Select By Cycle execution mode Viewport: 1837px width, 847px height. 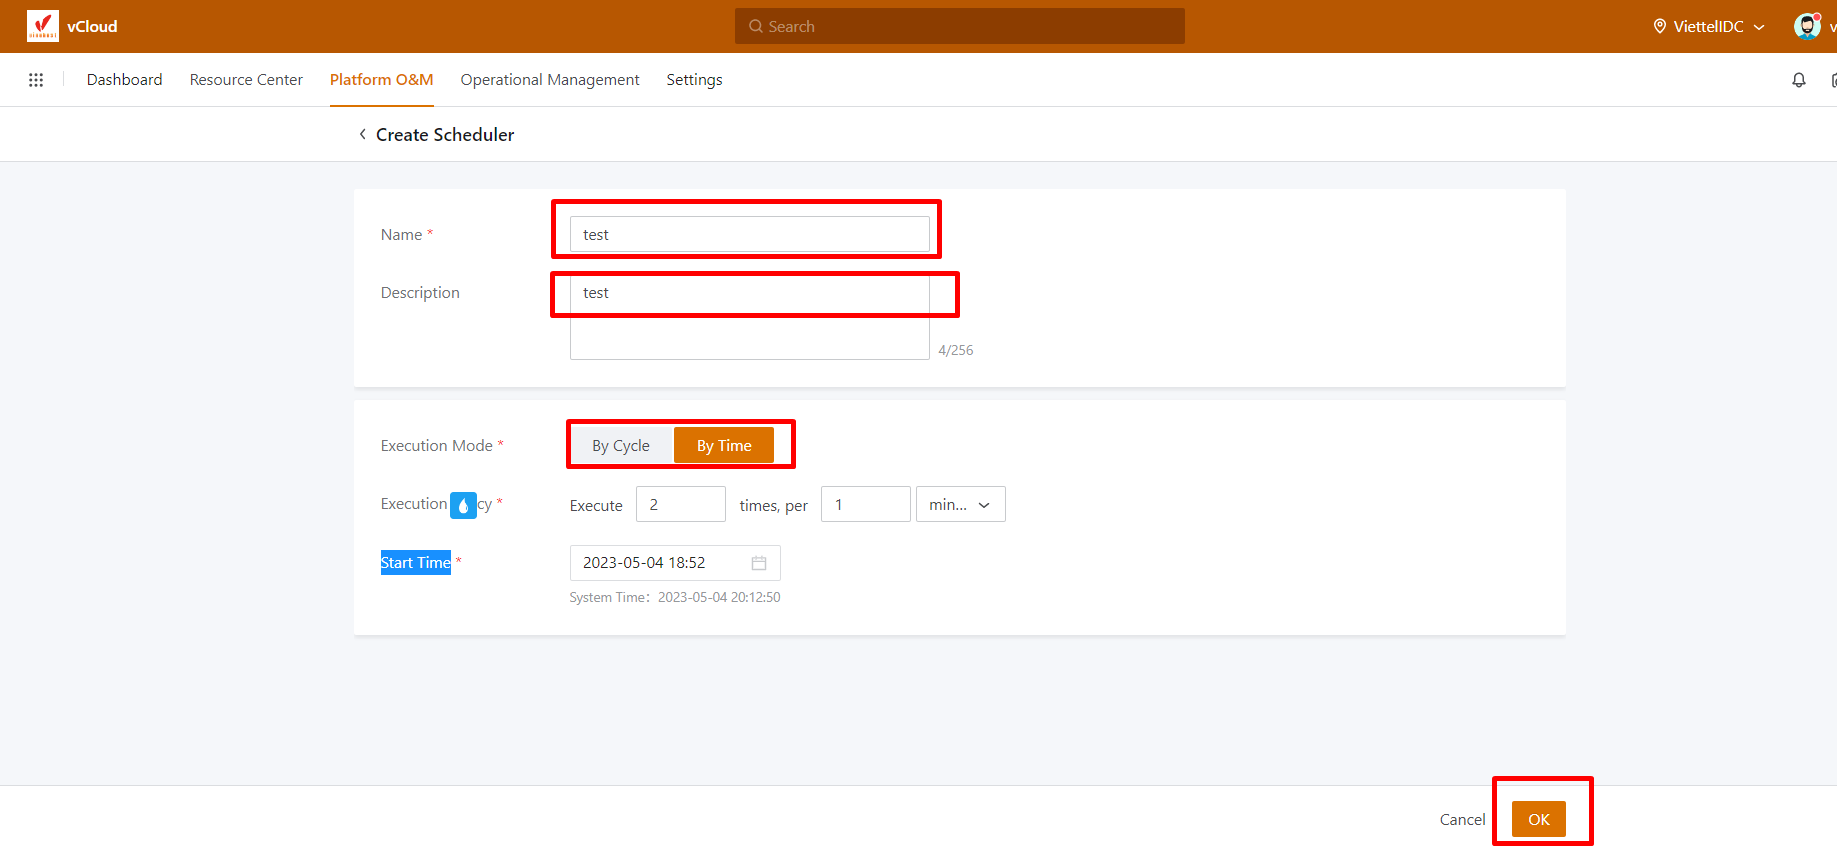(620, 446)
